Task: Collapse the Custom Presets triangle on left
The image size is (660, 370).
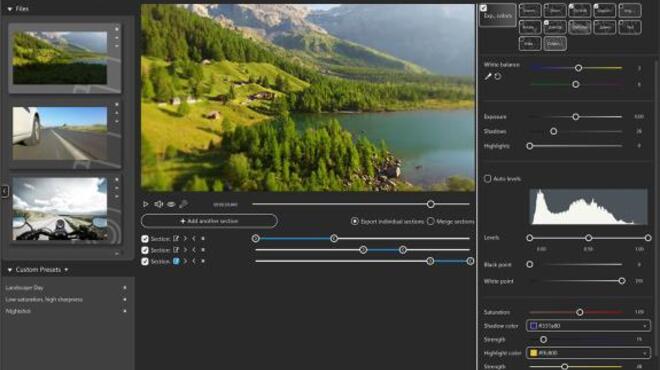Action: click(10, 270)
